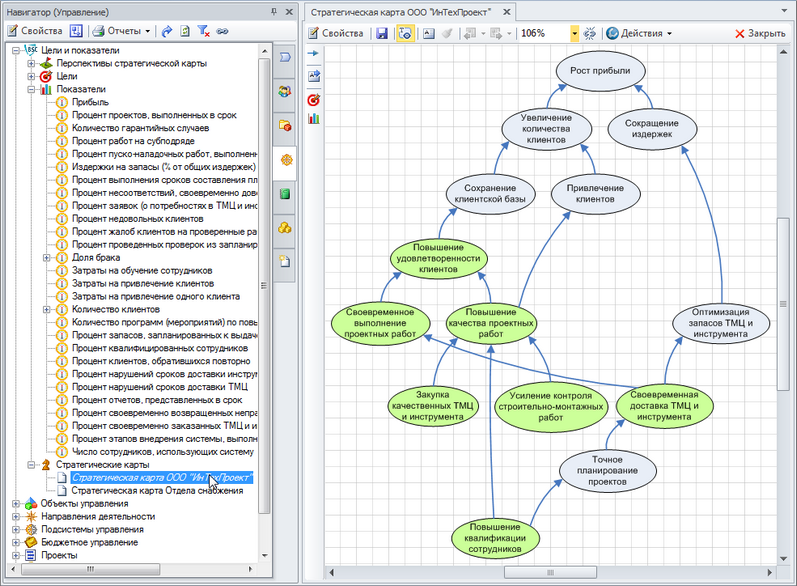Click the clear filter icon in Navigator
Image resolution: width=797 pixels, height=586 pixels.
[204, 31]
